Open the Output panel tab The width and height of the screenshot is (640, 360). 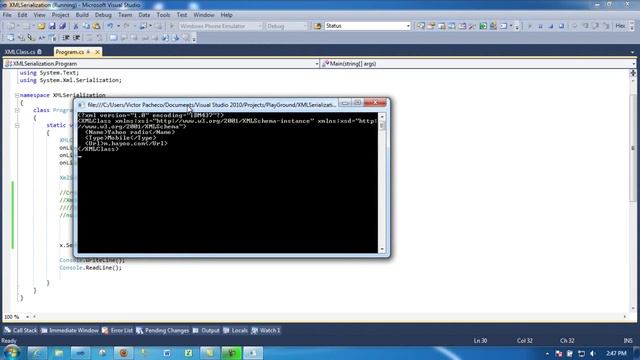tap(207, 331)
